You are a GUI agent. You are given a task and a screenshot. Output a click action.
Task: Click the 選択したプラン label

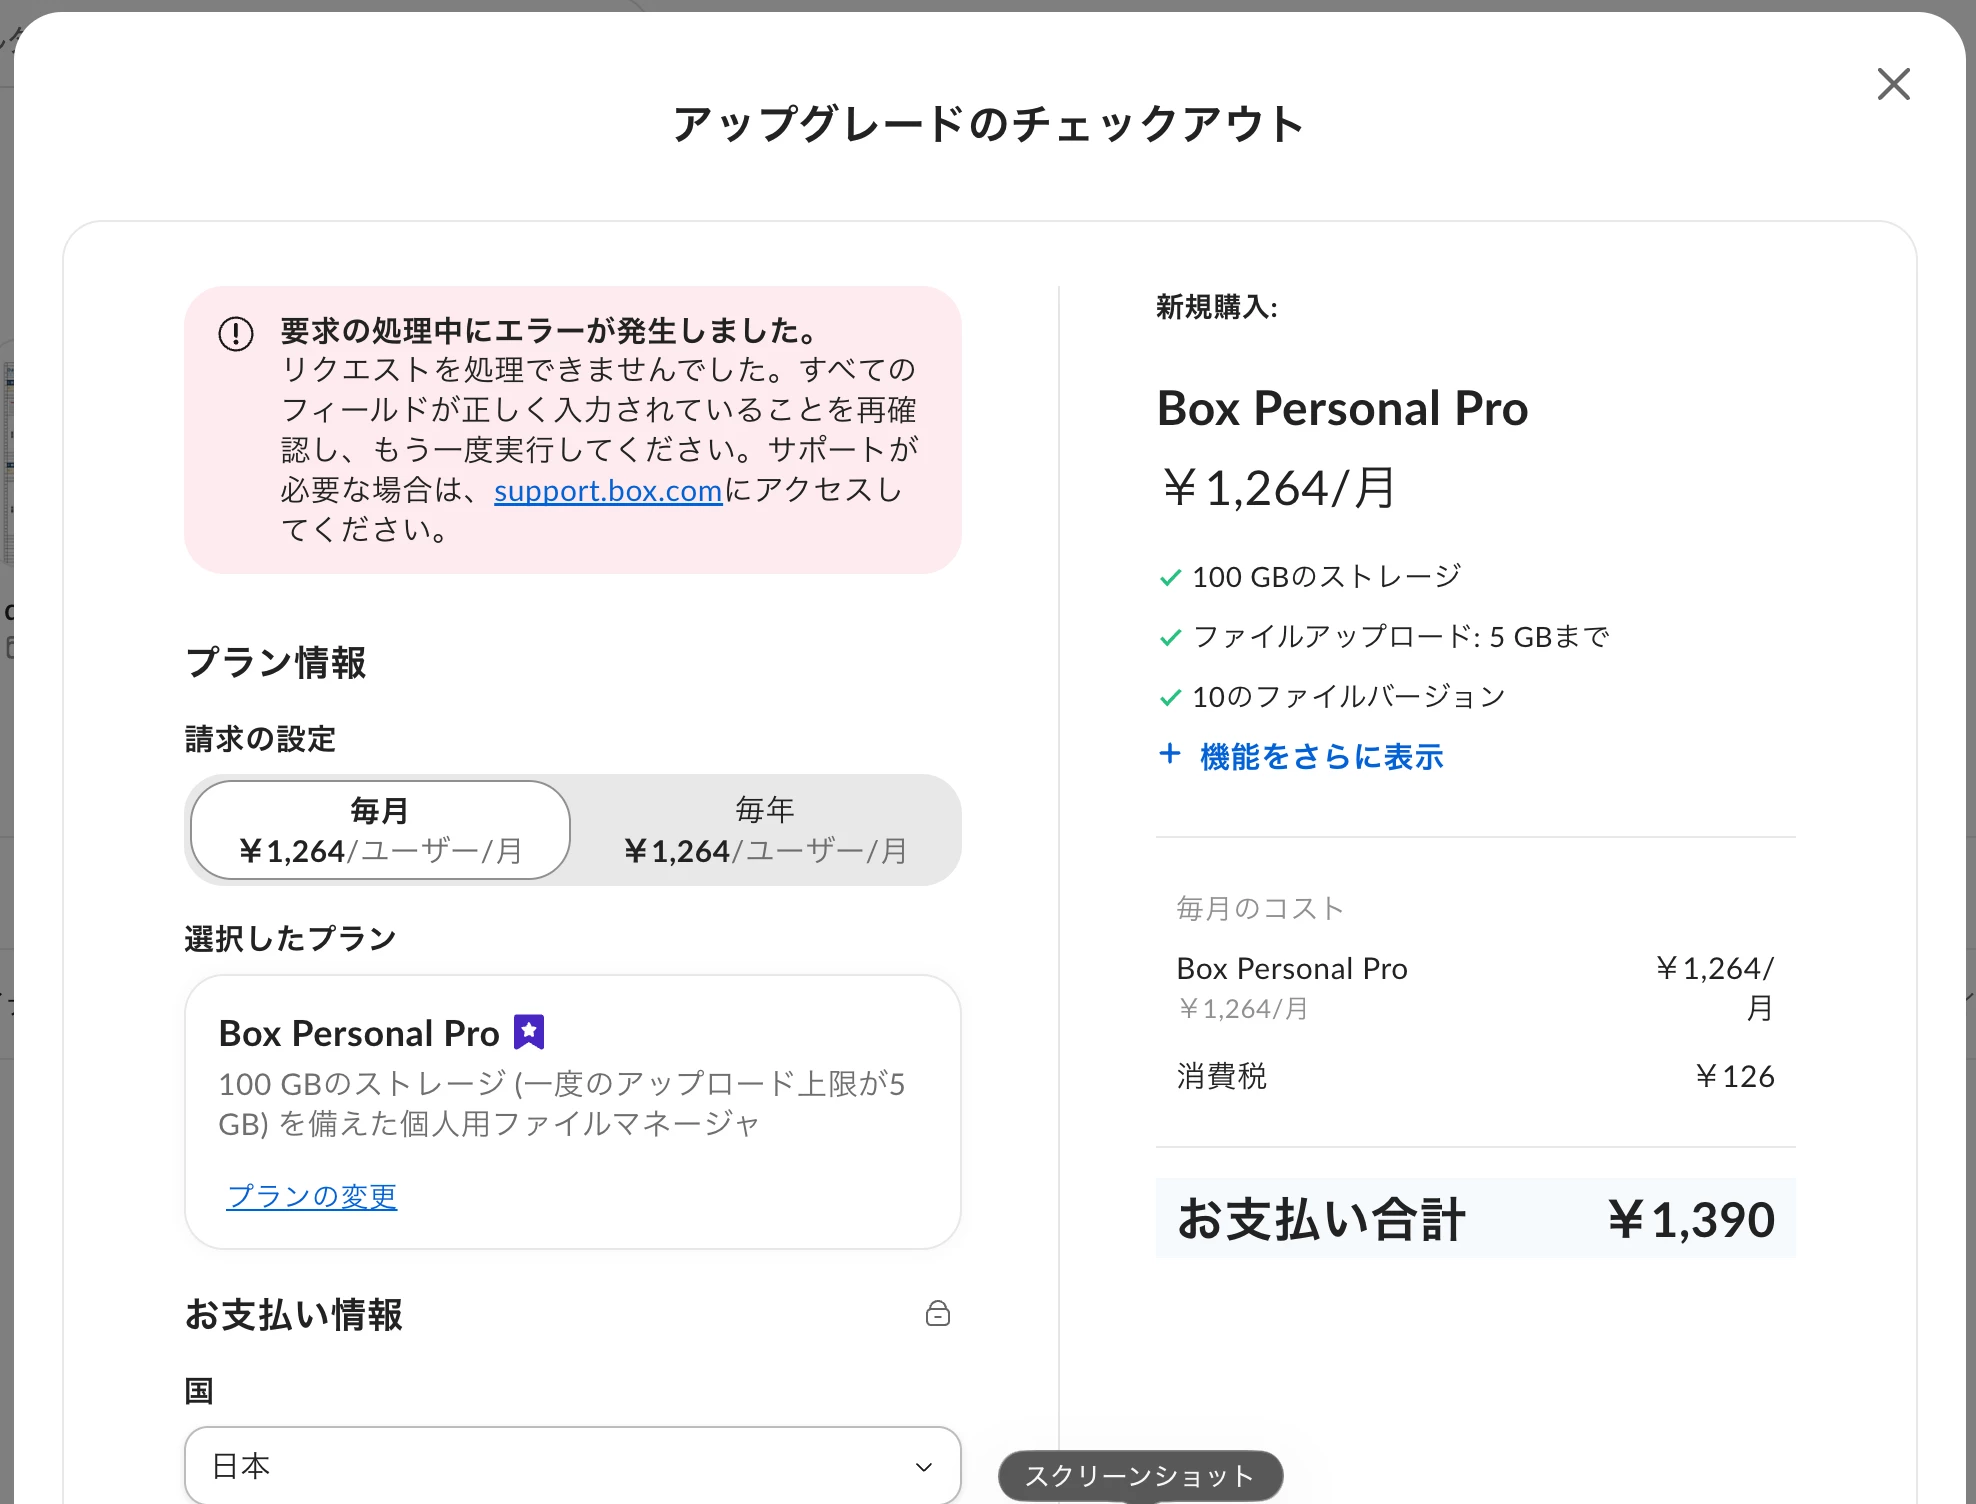291,938
